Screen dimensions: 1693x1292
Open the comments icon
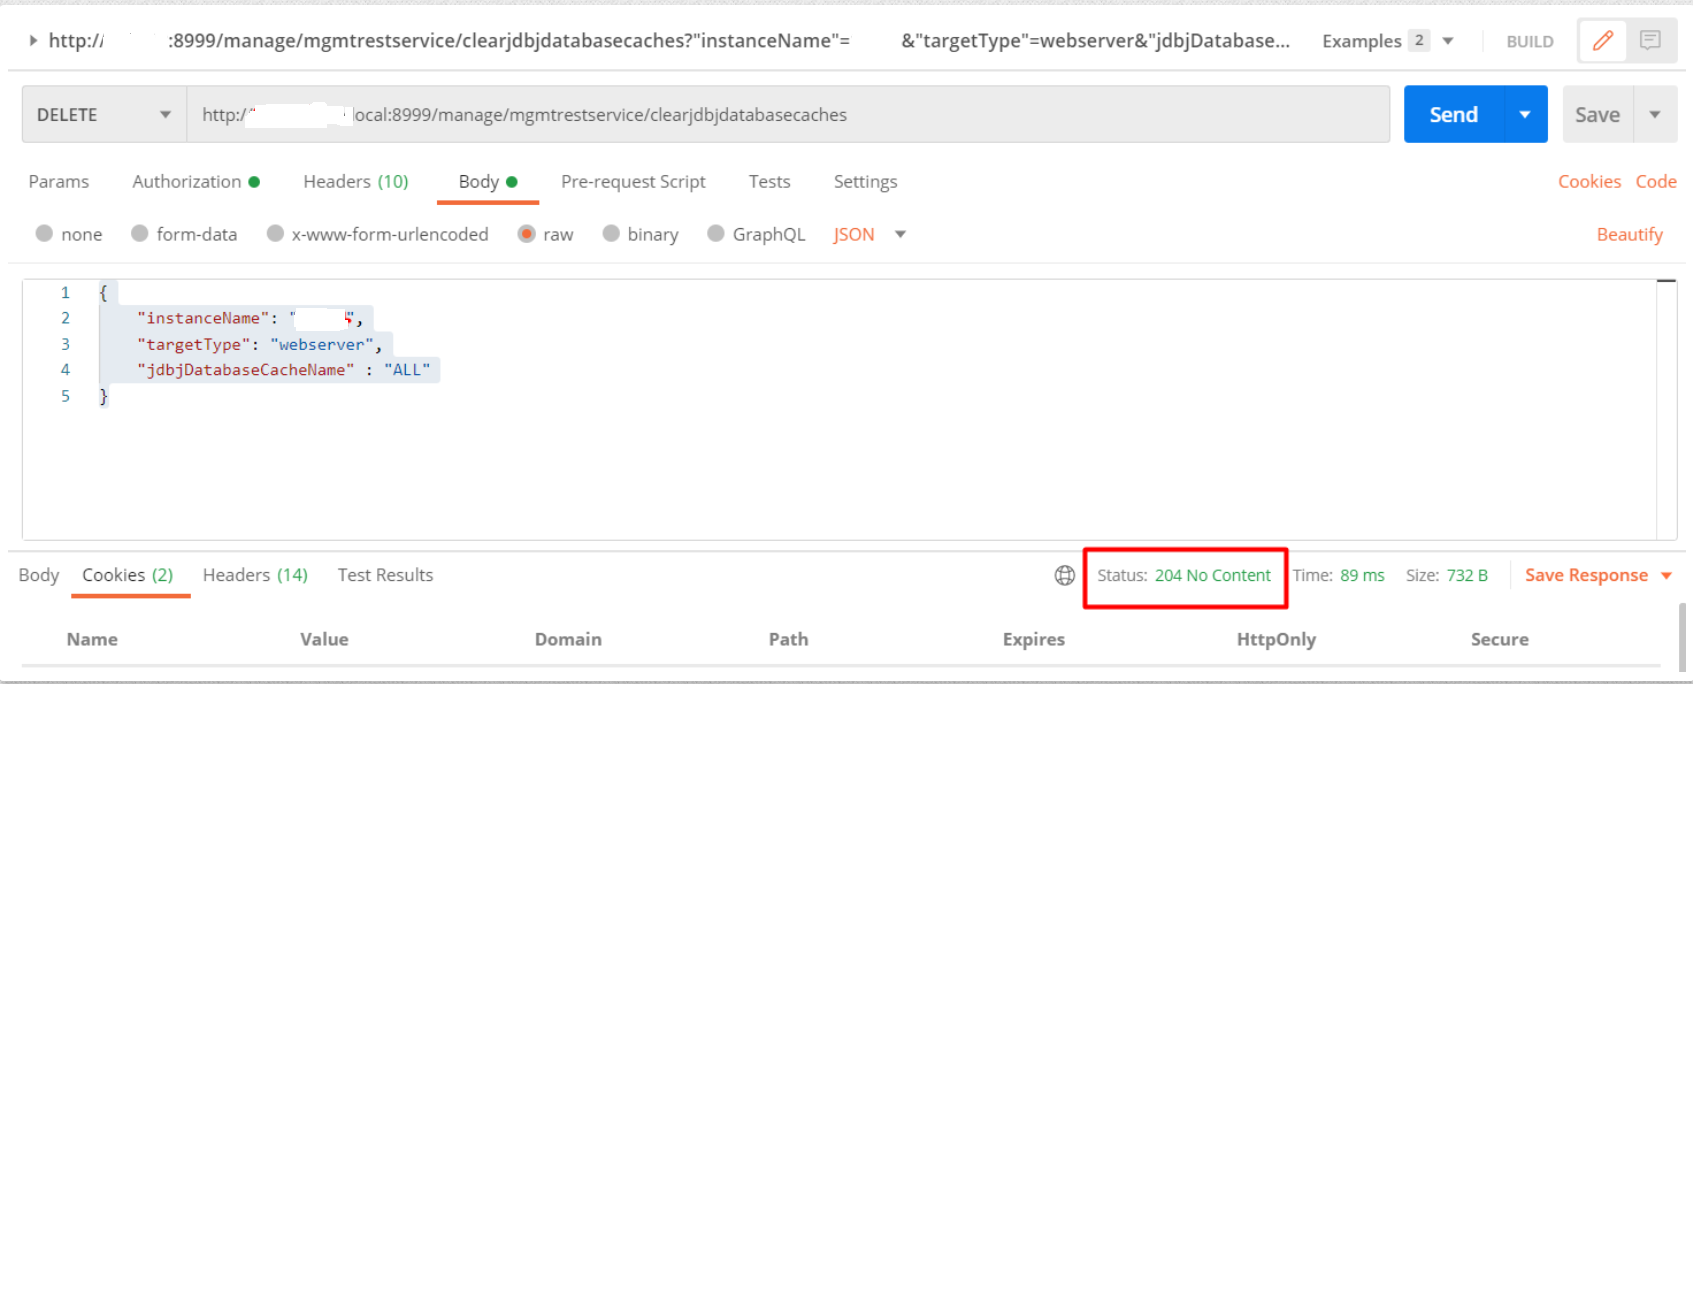point(1651,41)
